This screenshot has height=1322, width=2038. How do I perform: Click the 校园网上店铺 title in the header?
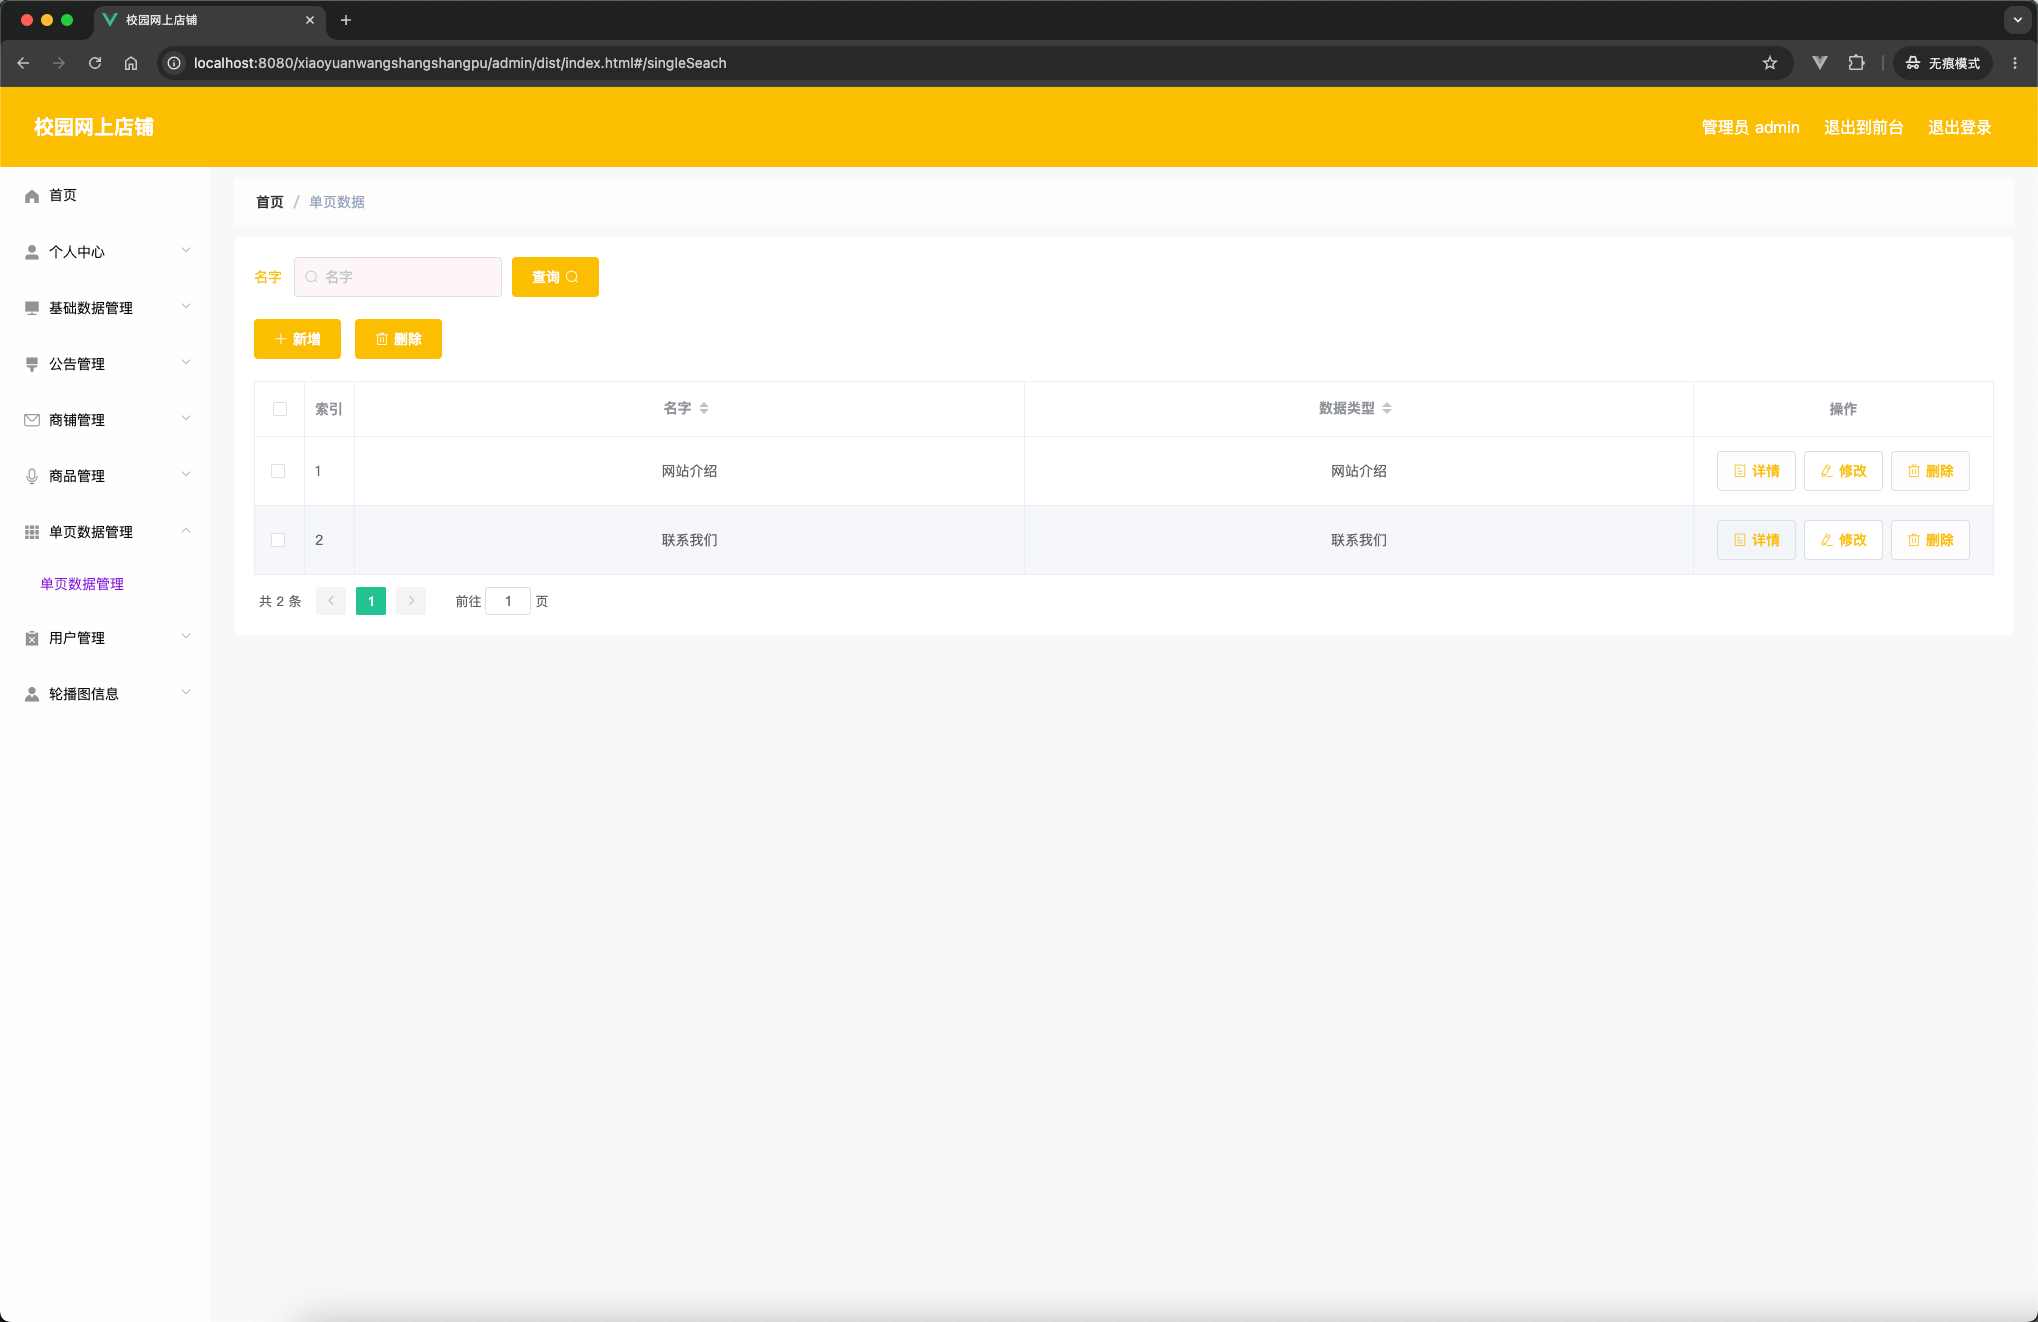[x=94, y=127]
